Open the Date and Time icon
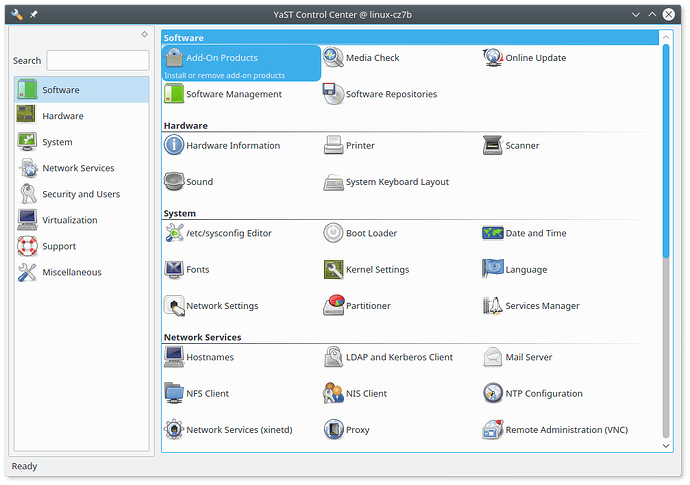The width and height of the screenshot is (690, 485). click(493, 233)
